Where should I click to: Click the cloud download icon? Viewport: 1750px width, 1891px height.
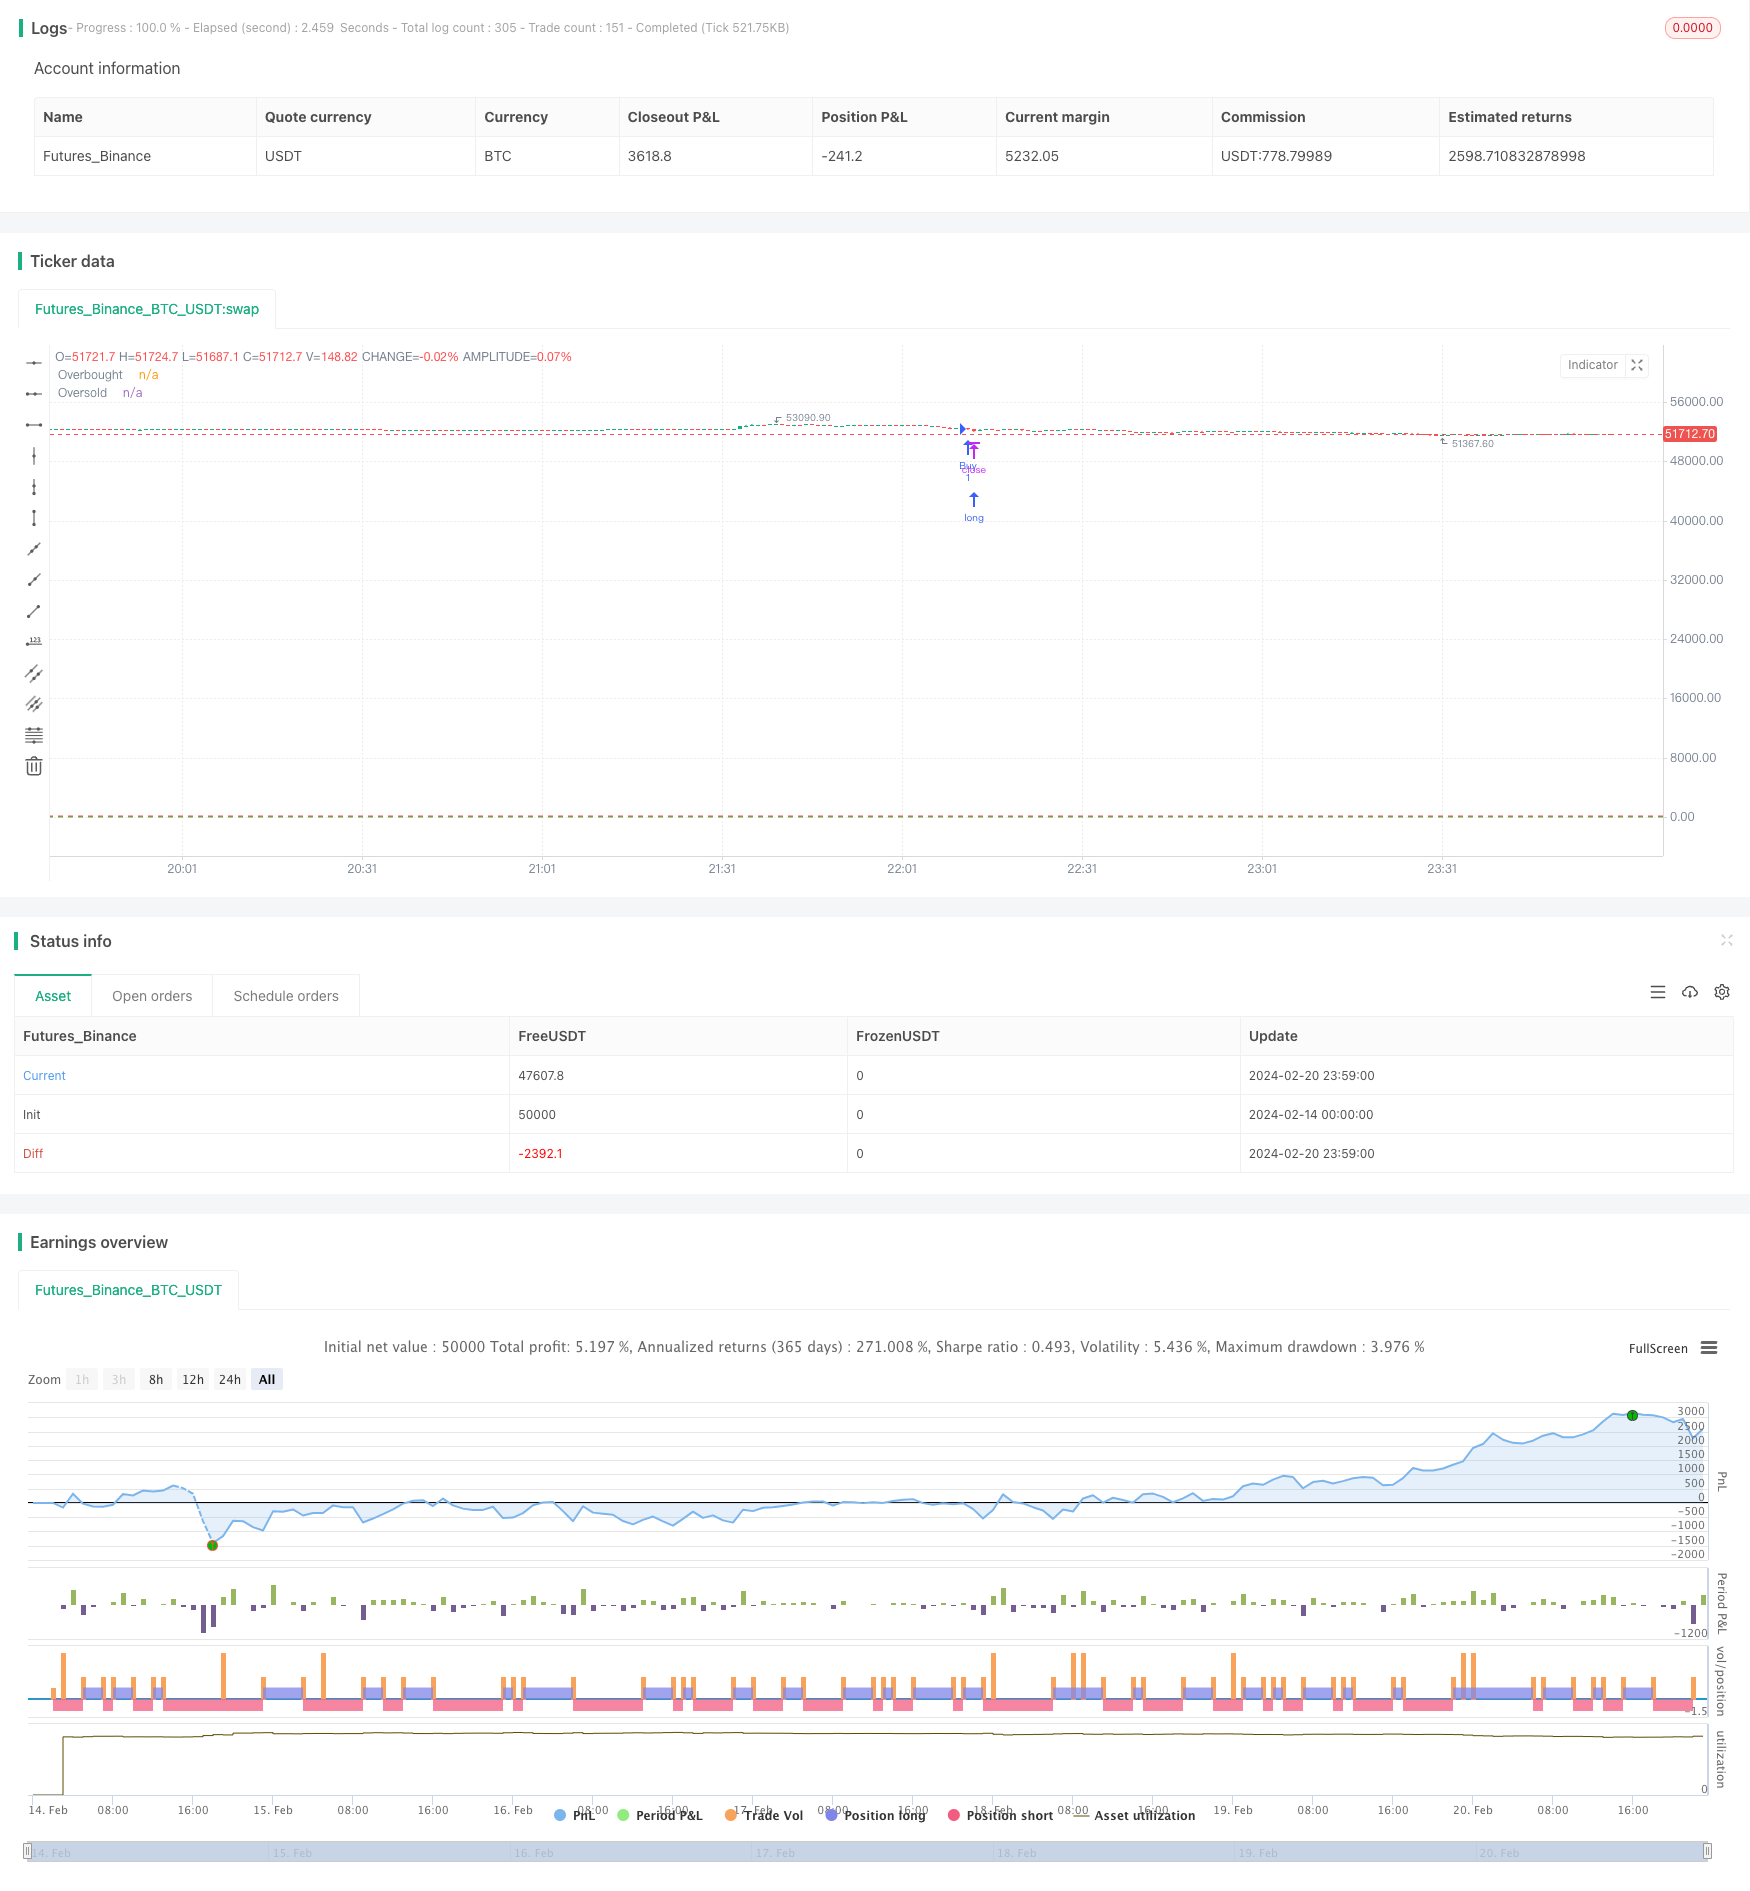pyautogui.click(x=1690, y=992)
